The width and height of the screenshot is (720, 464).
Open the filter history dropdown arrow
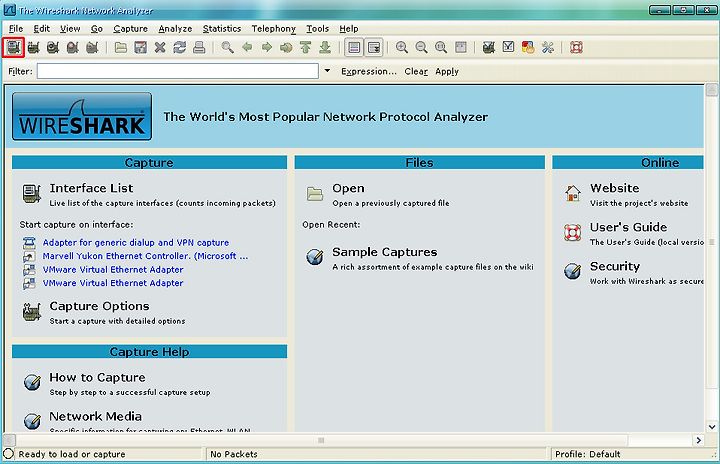[x=327, y=71]
